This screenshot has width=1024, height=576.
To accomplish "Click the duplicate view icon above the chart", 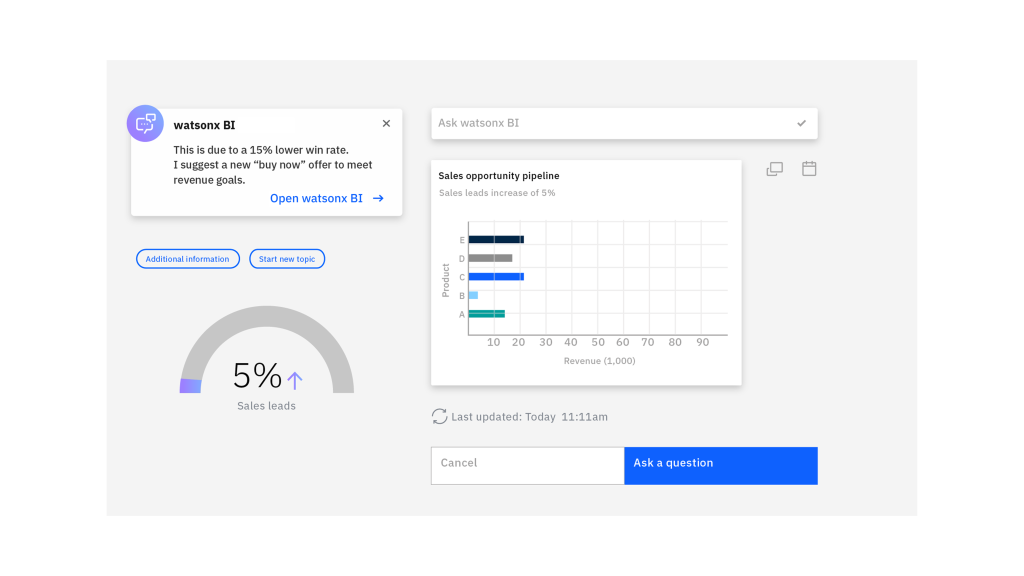I will pos(774,168).
